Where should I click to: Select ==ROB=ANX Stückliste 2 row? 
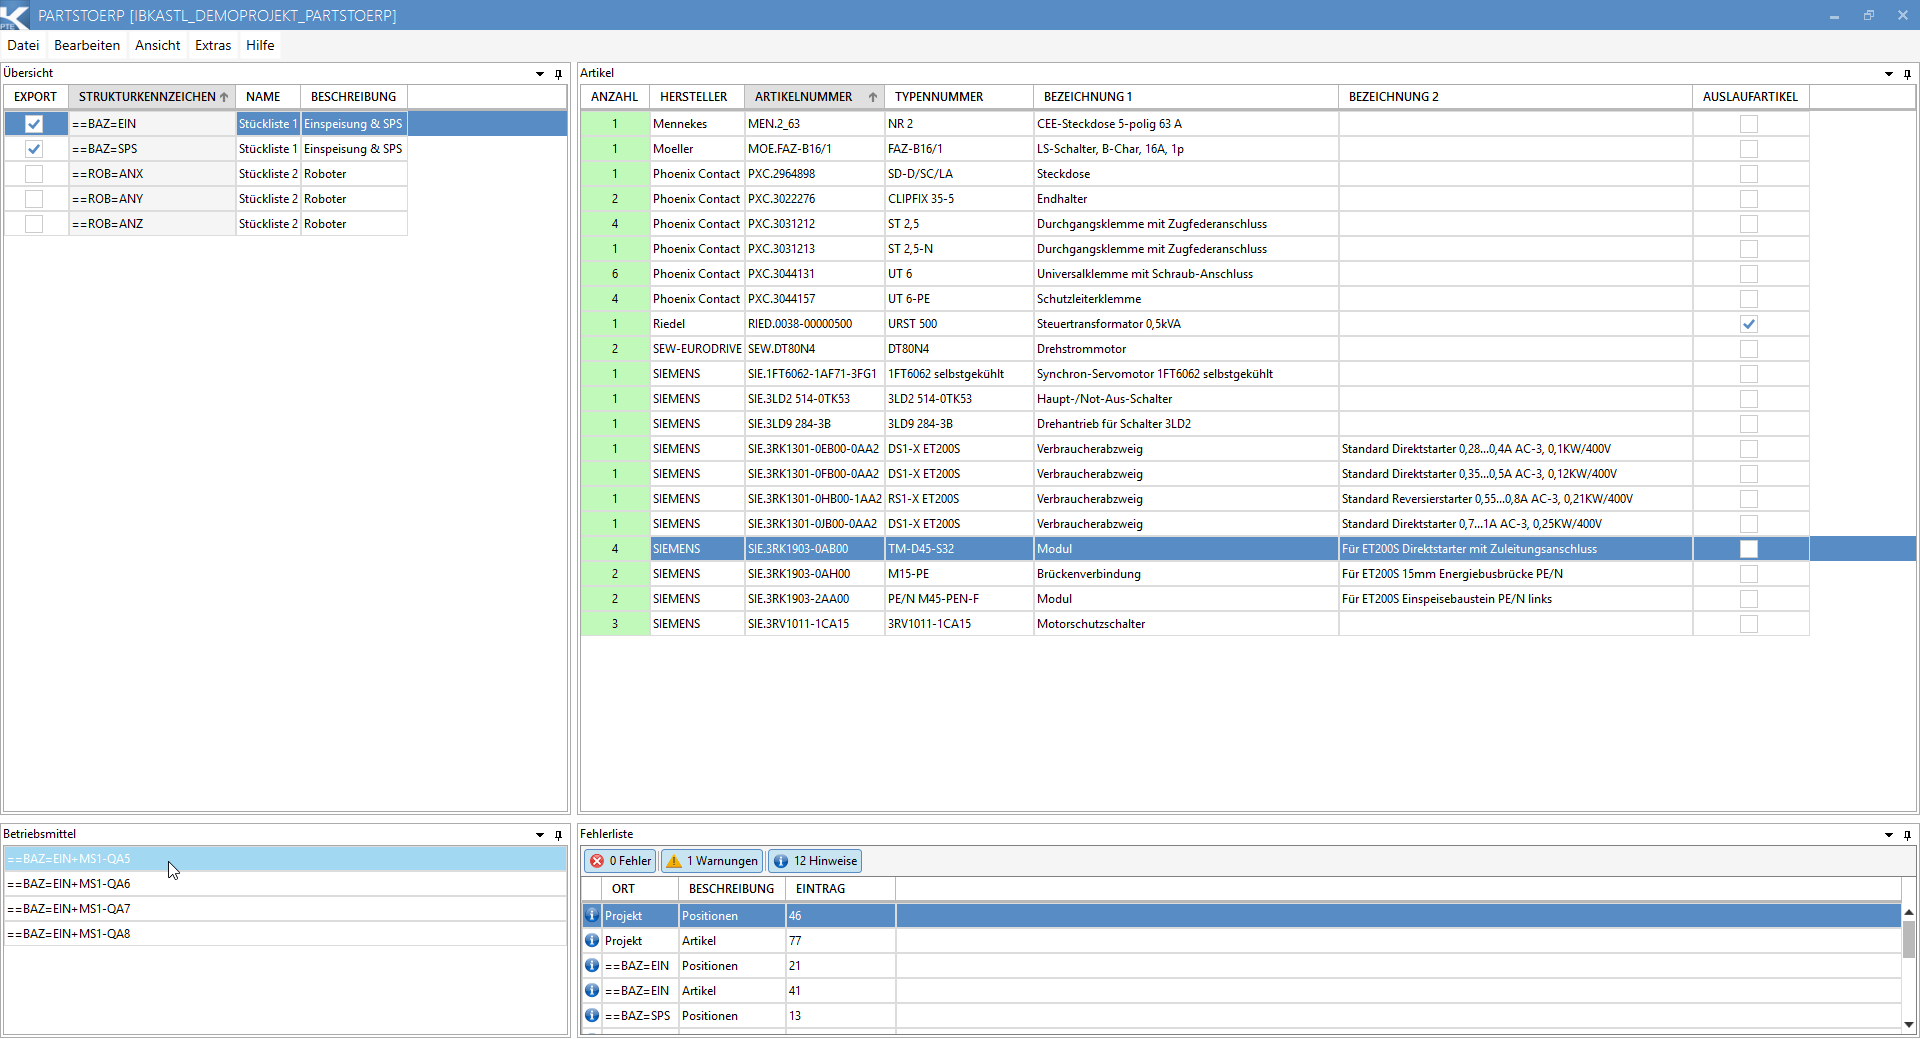pos(206,174)
